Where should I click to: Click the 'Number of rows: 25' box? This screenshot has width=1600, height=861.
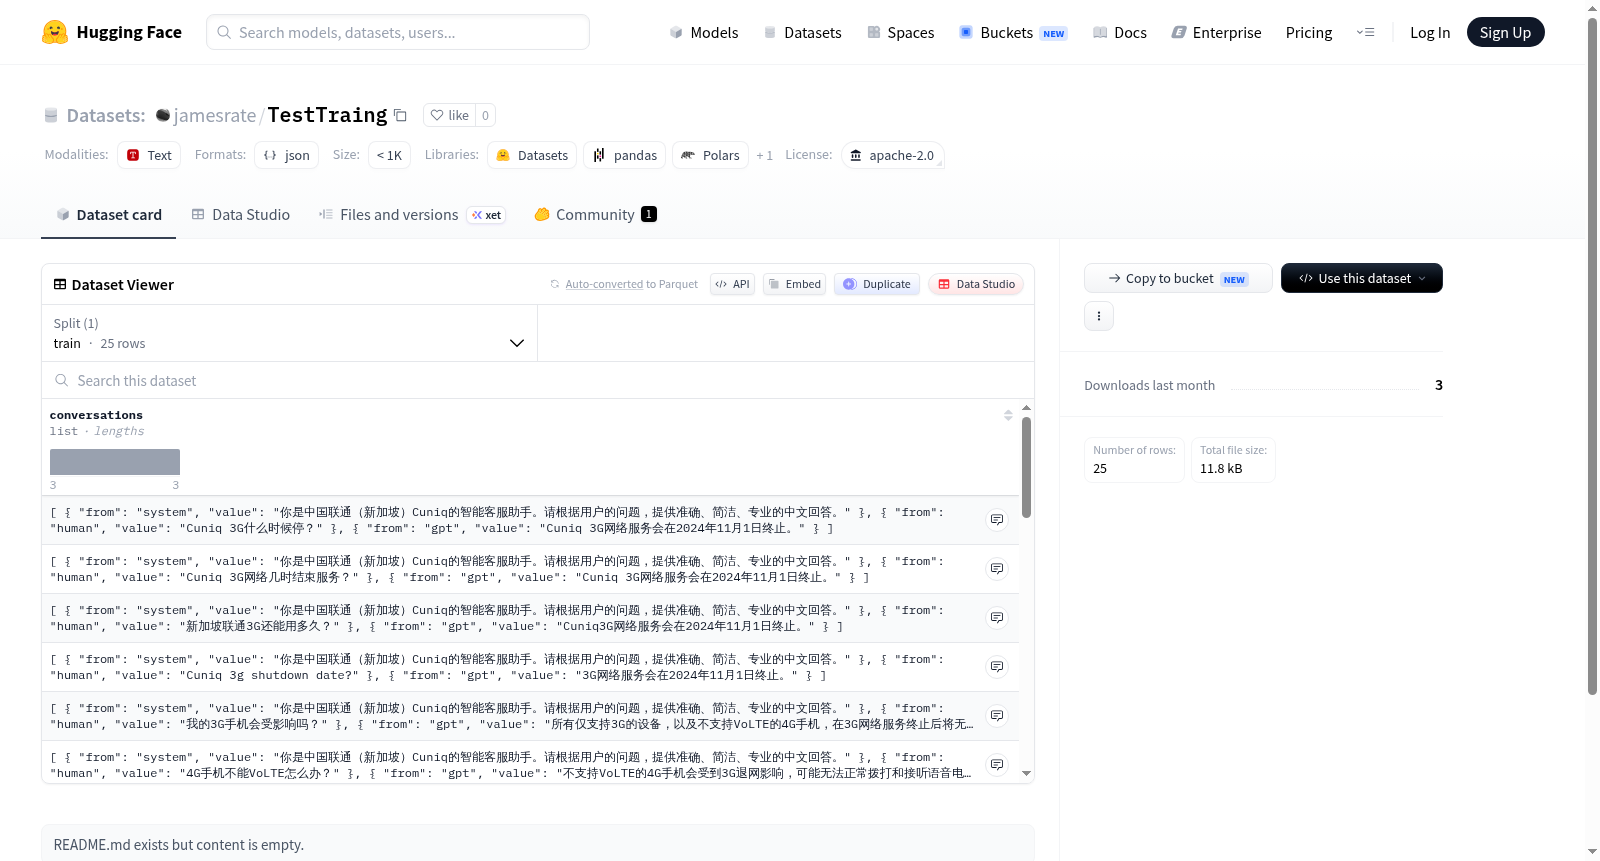point(1134,460)
